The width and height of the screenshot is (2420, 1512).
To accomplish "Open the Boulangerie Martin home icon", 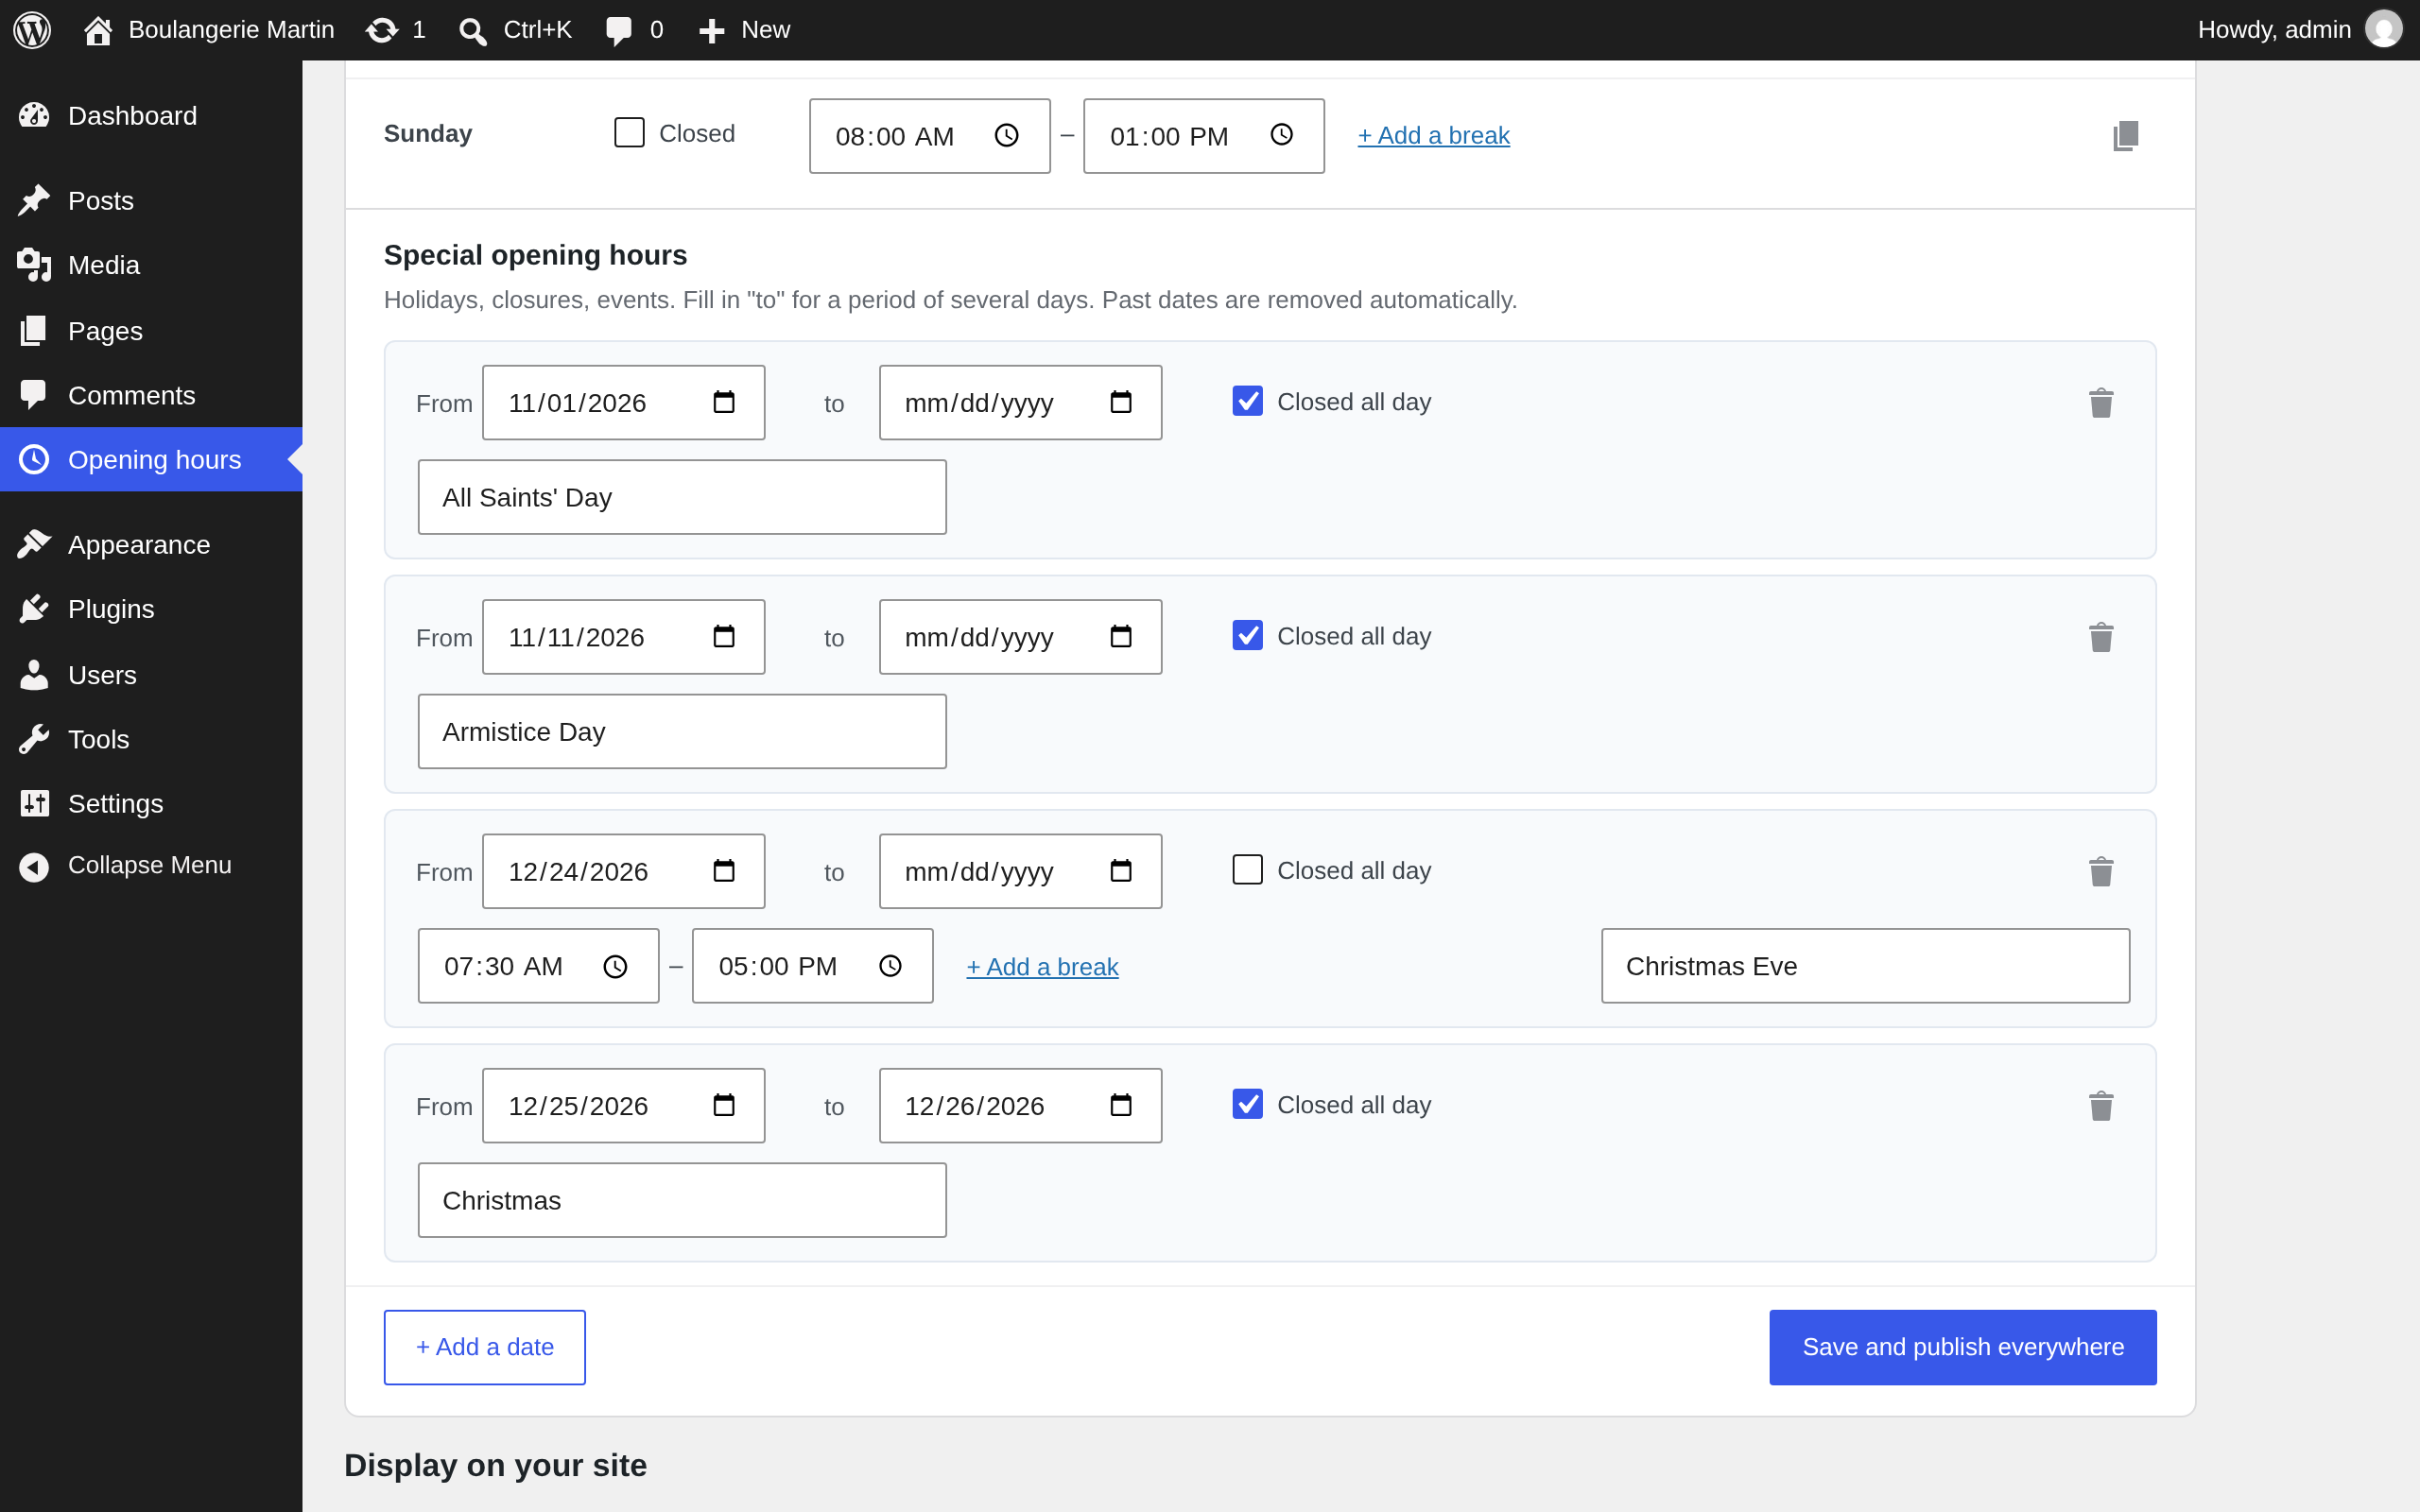I will [x=97, y=30].
